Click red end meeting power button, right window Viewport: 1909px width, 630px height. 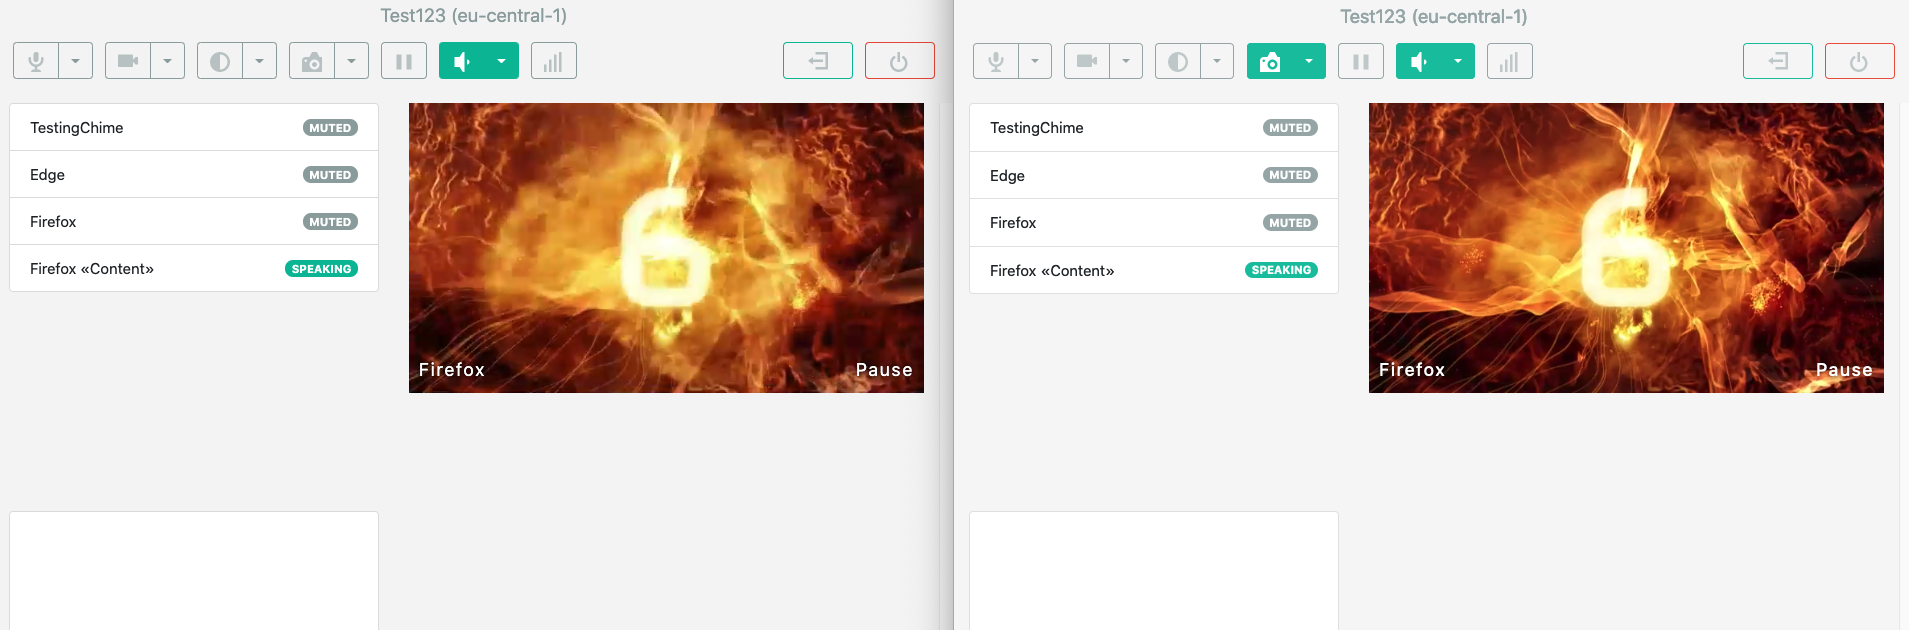click(1860, 62)
